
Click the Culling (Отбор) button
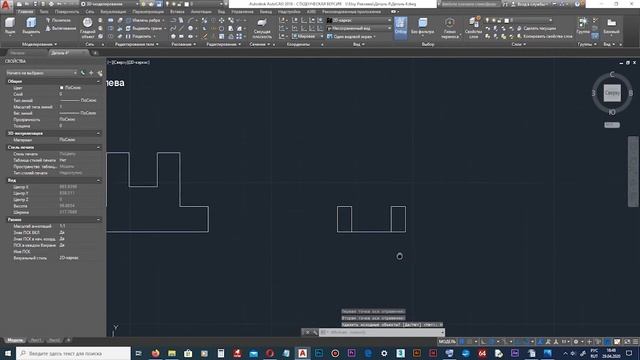coord(400,27)
